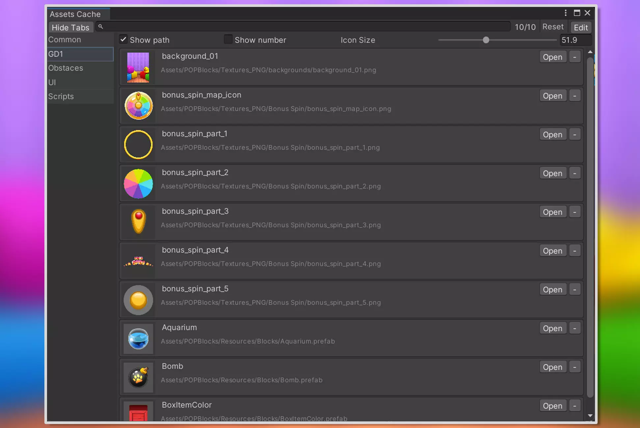Click the bonus_spin_map_icon wheel thumbnail

tap(138, 106)
